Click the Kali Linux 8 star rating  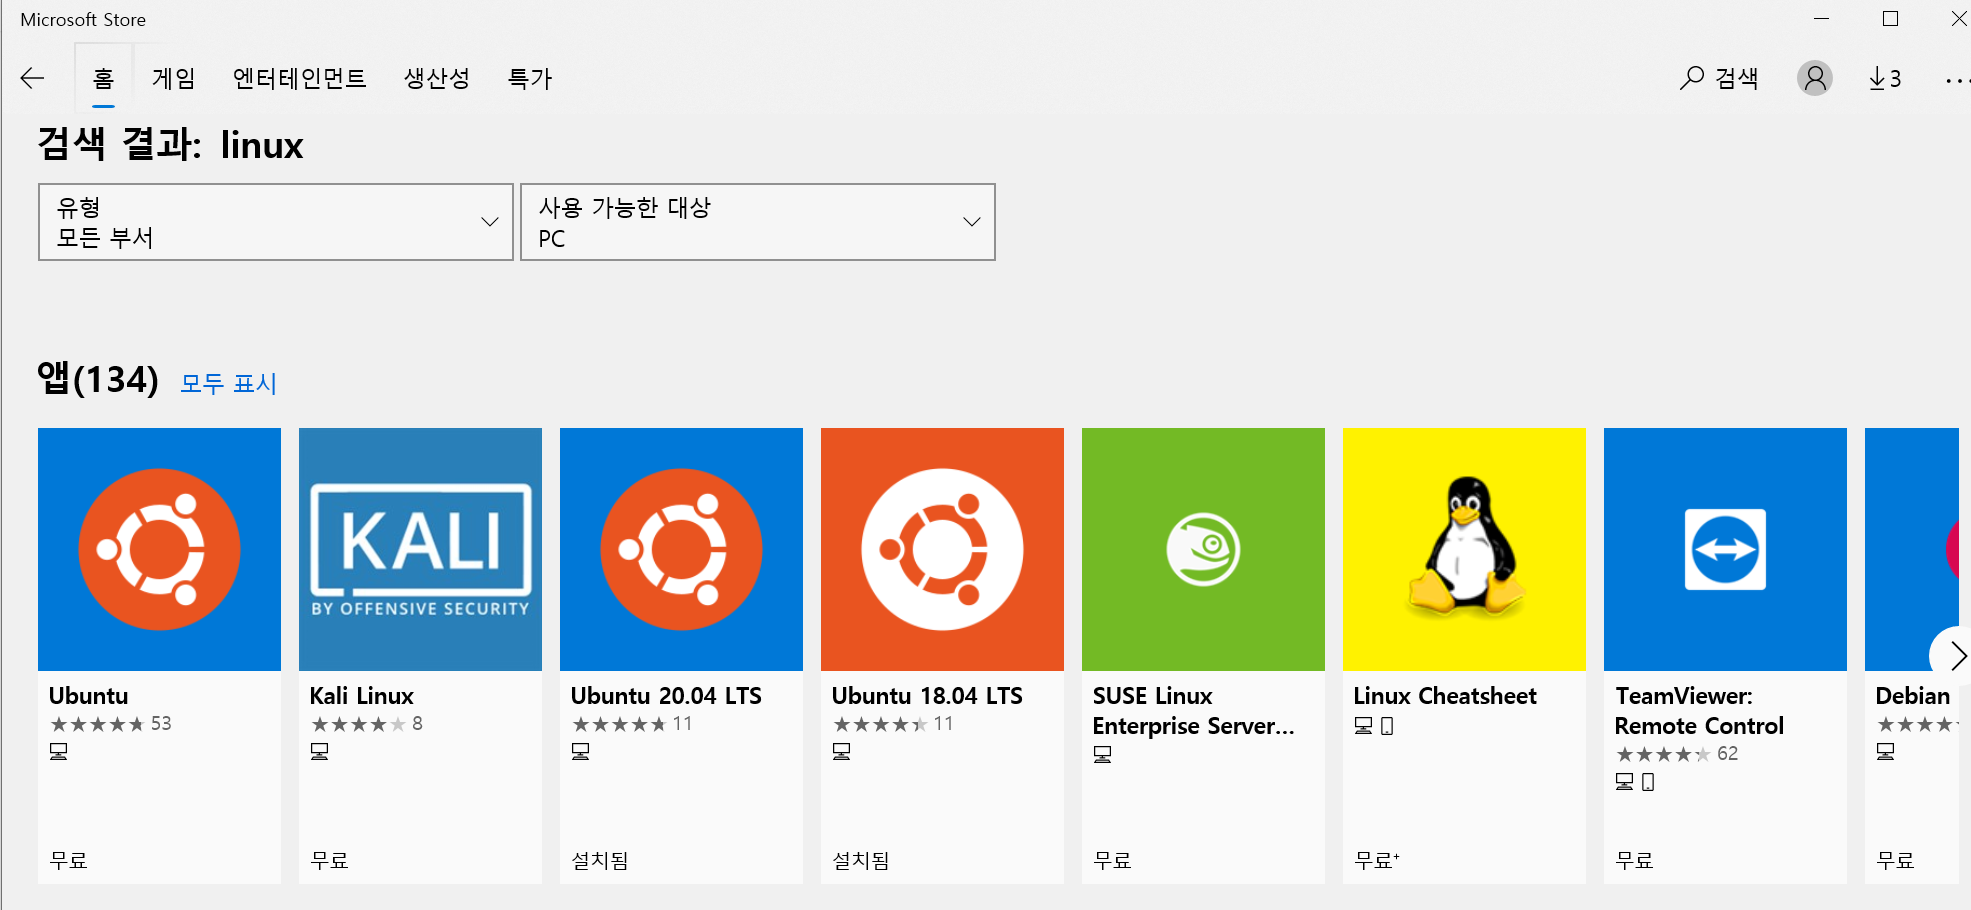click(x=367, y=723)
